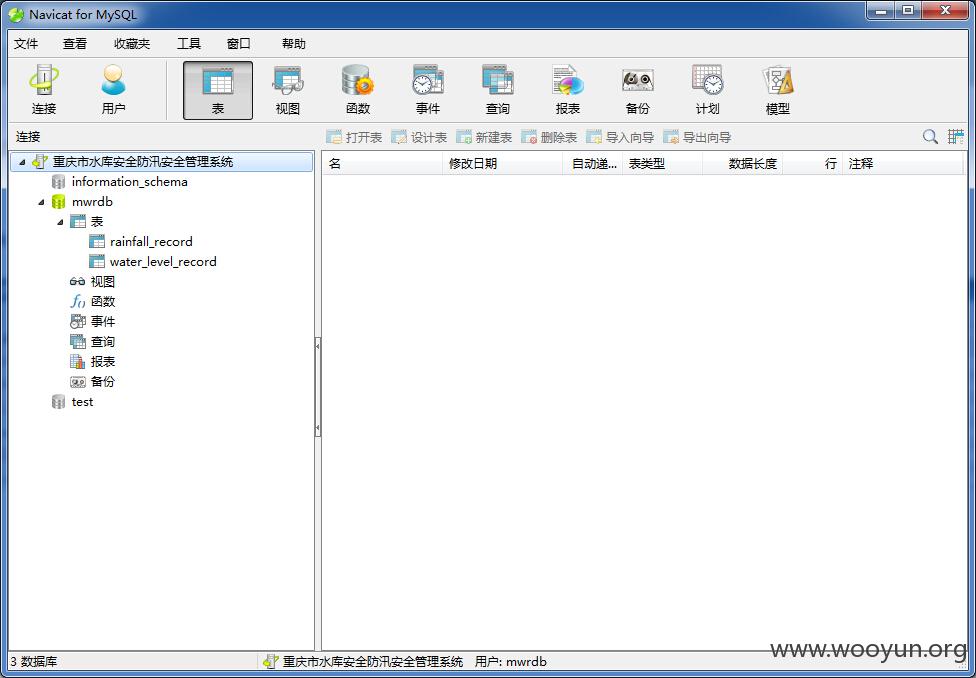Select the 模型 (Model) toolbar icon
The width and height of the screenshot is (976, 678).
[777, 90]
